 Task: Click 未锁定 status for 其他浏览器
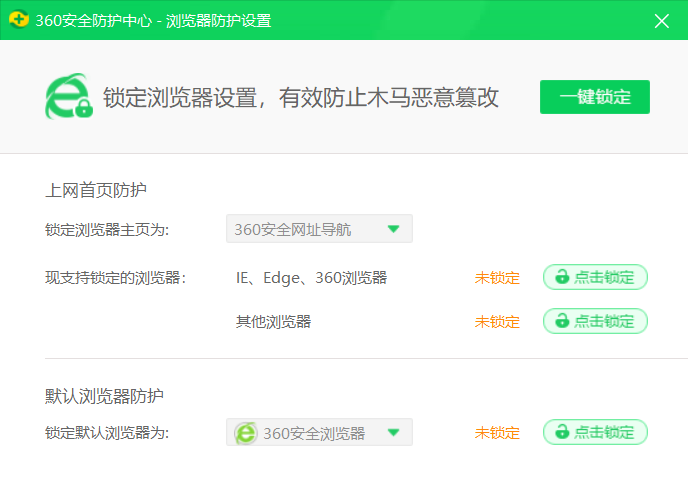497,322
